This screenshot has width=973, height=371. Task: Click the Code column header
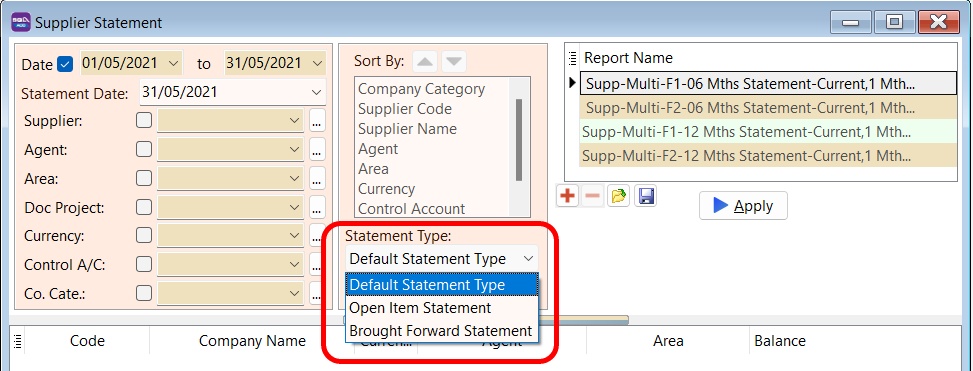87,341
